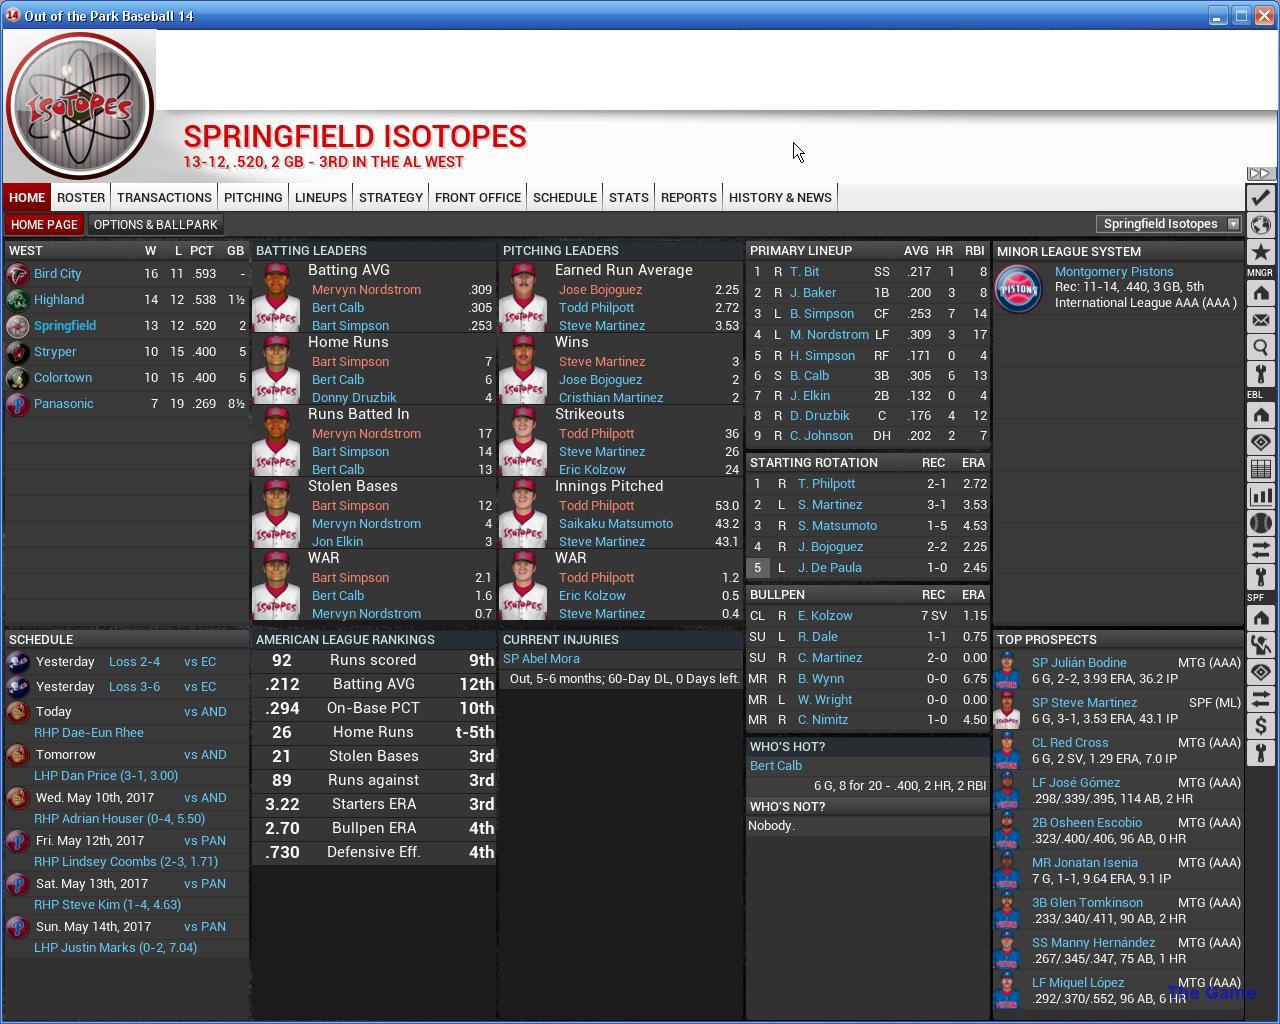Open manager mail envelope icon
The image size is (1280, 1024).
coord(1260,321)
